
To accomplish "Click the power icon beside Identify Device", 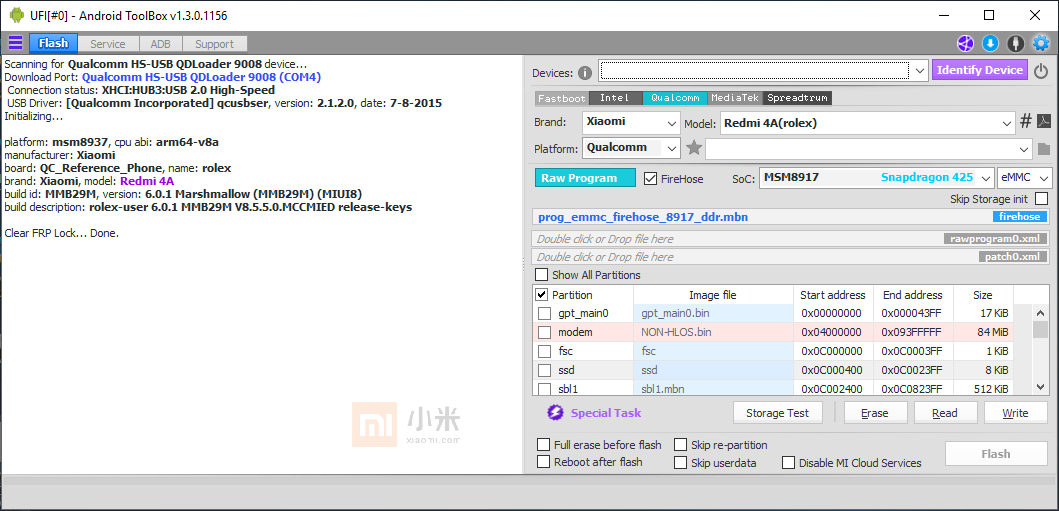I will pyautogui.click(x=1041, y=70).
